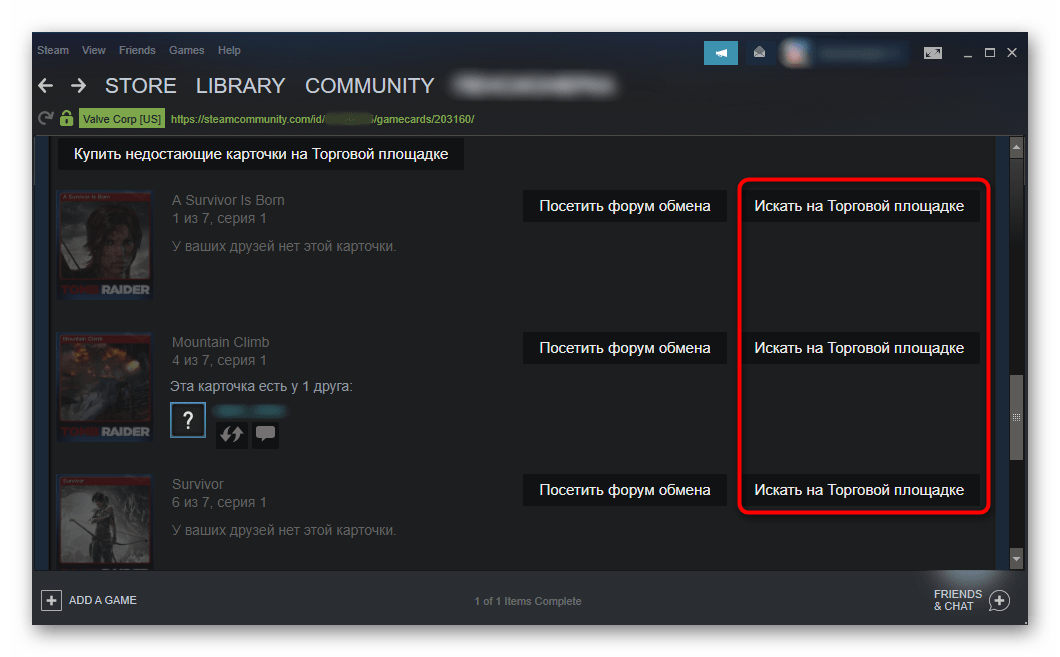Click the ADD A GAME label

(103, 600)
